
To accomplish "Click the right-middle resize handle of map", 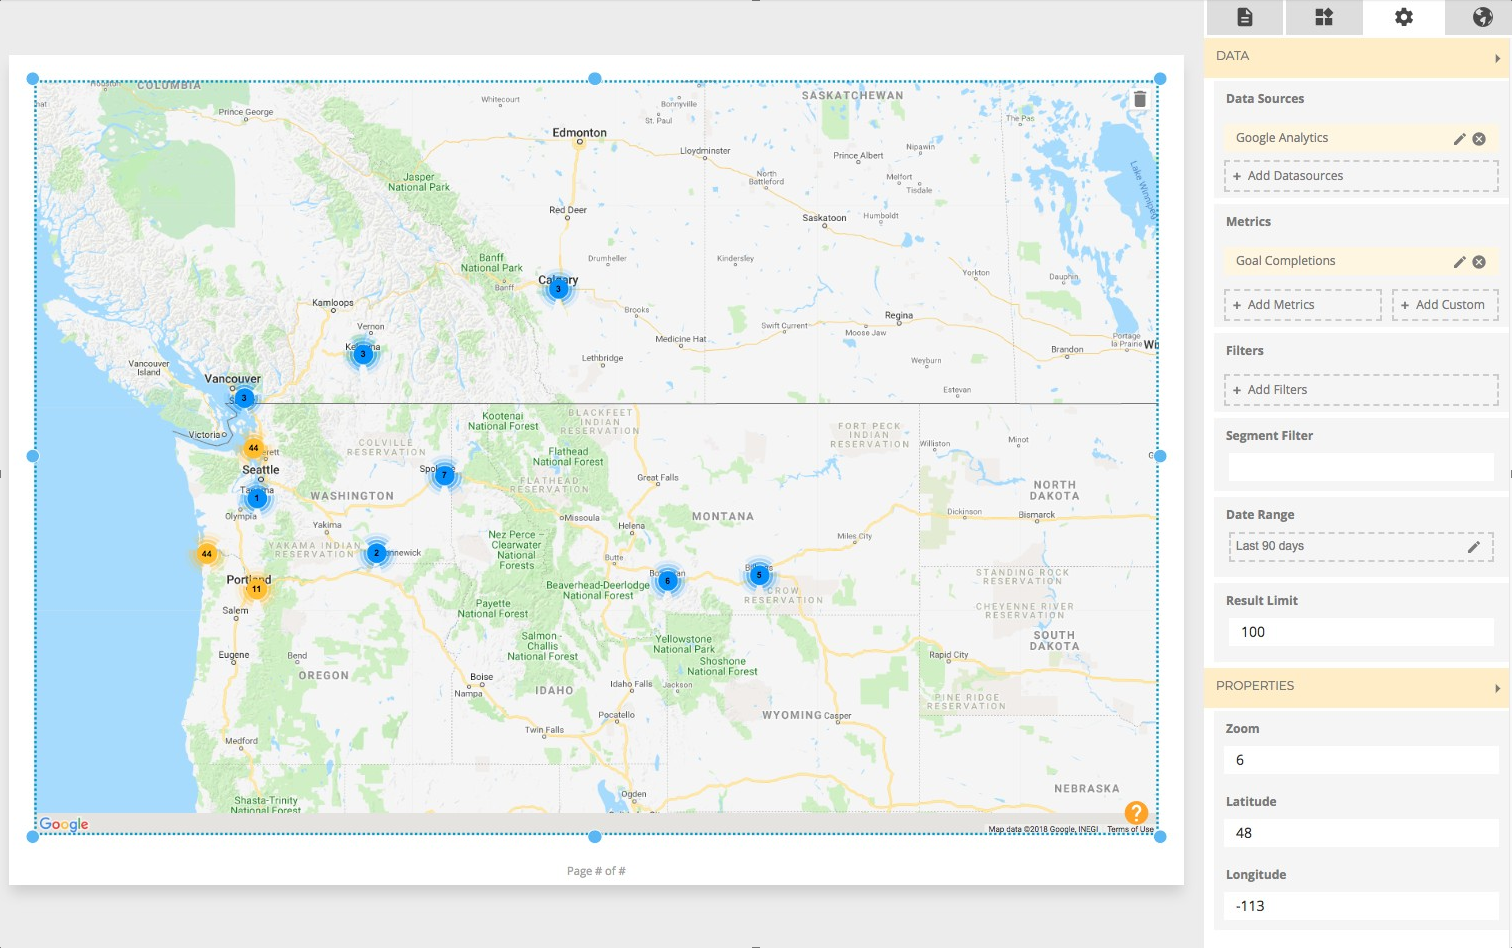I will (1160, 456).
